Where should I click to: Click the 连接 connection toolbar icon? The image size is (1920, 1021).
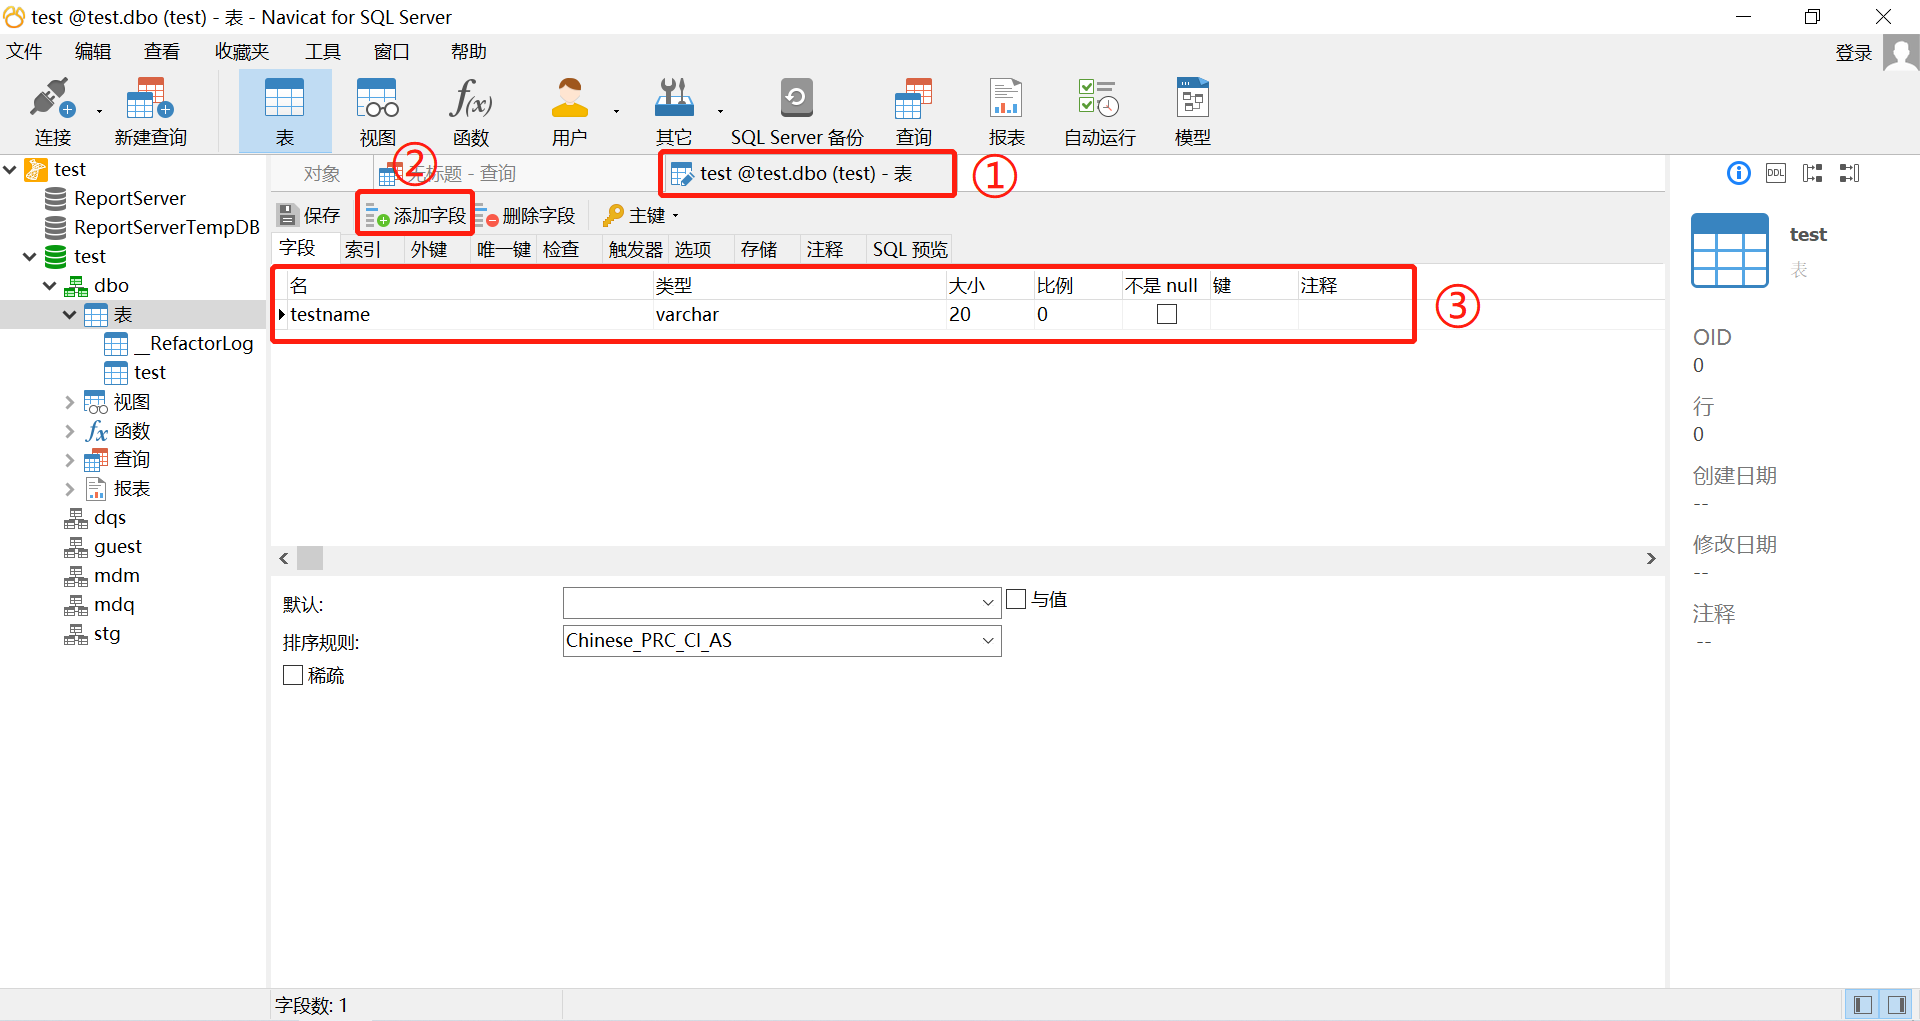52,112
